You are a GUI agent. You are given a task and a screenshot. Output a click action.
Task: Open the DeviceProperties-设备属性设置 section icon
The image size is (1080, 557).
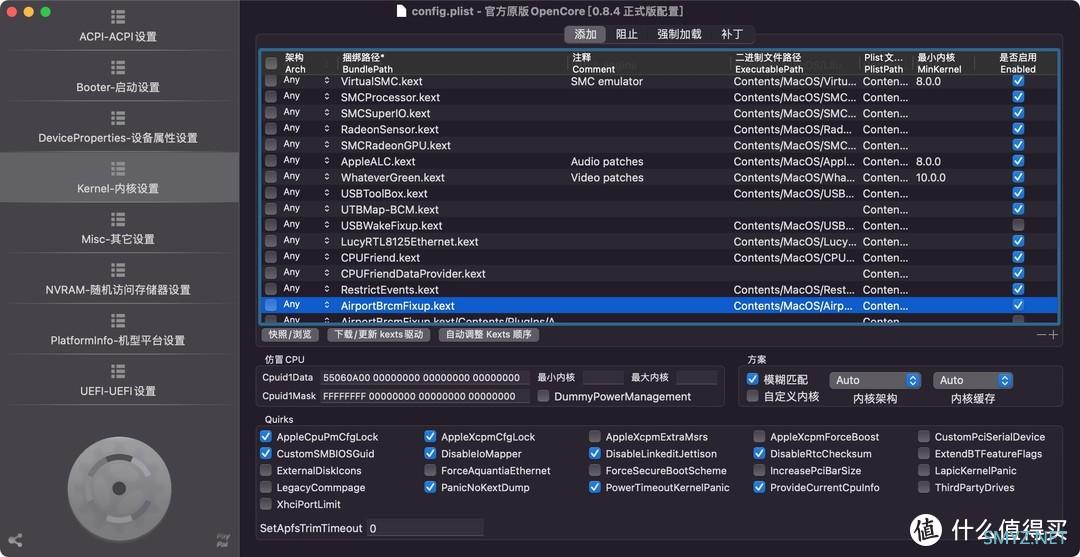click(x=118, y=118)
